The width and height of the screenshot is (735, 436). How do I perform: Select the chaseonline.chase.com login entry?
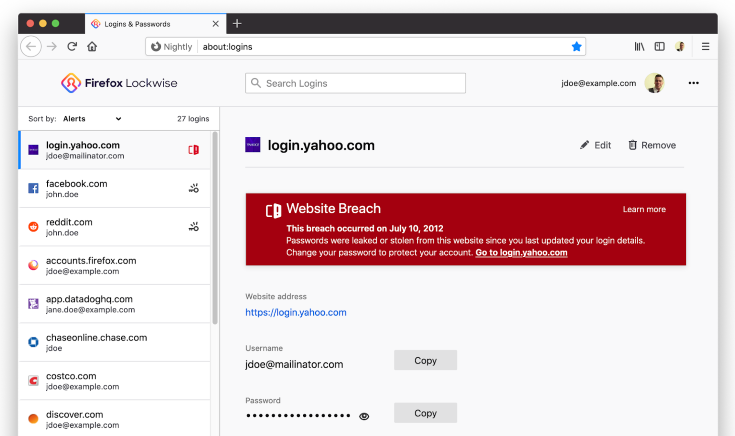pyautogui.click(x=114, y=342)
